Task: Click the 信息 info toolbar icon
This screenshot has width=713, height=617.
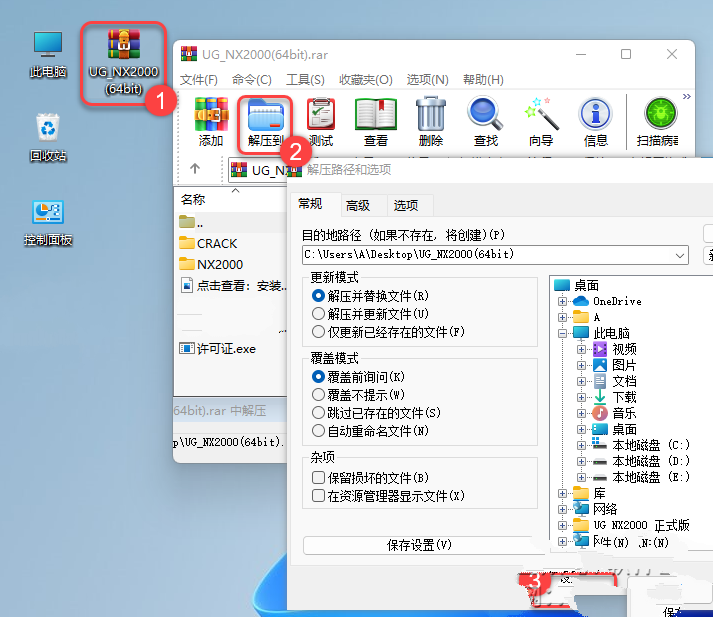Action: point(596,122)
